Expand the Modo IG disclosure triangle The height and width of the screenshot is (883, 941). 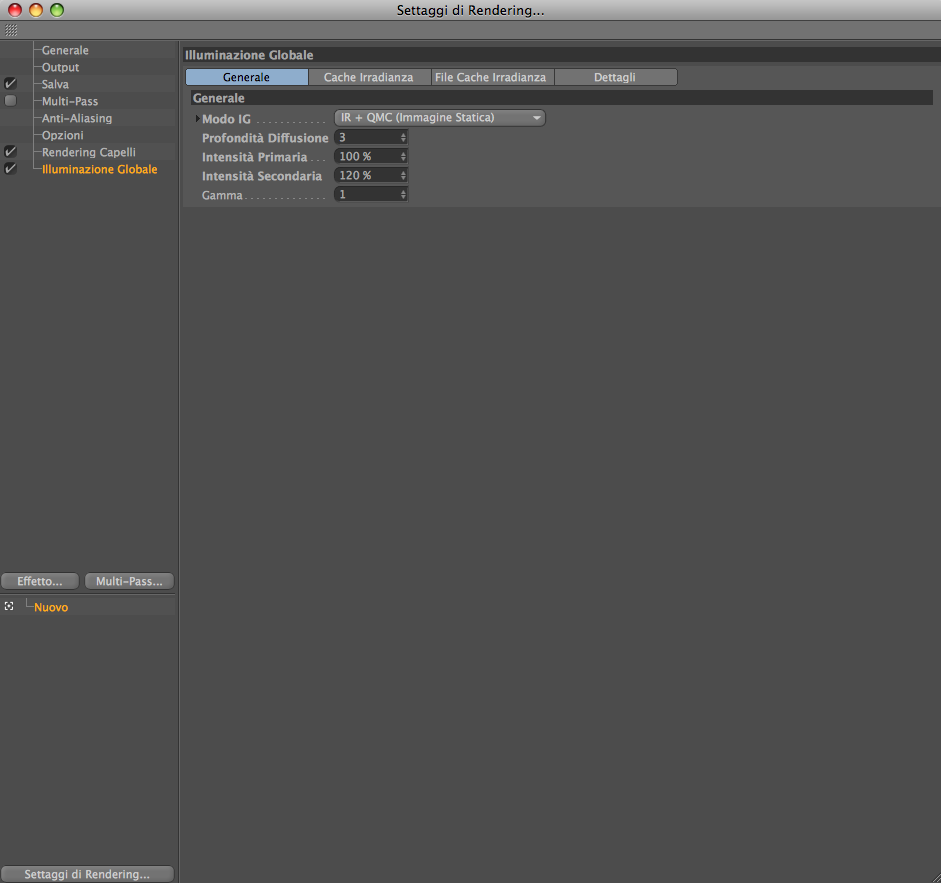pos(197,119)
